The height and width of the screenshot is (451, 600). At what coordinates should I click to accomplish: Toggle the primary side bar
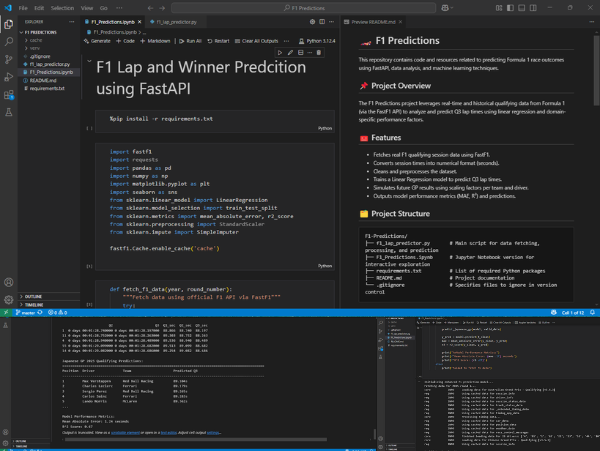[x=510, y=8]
